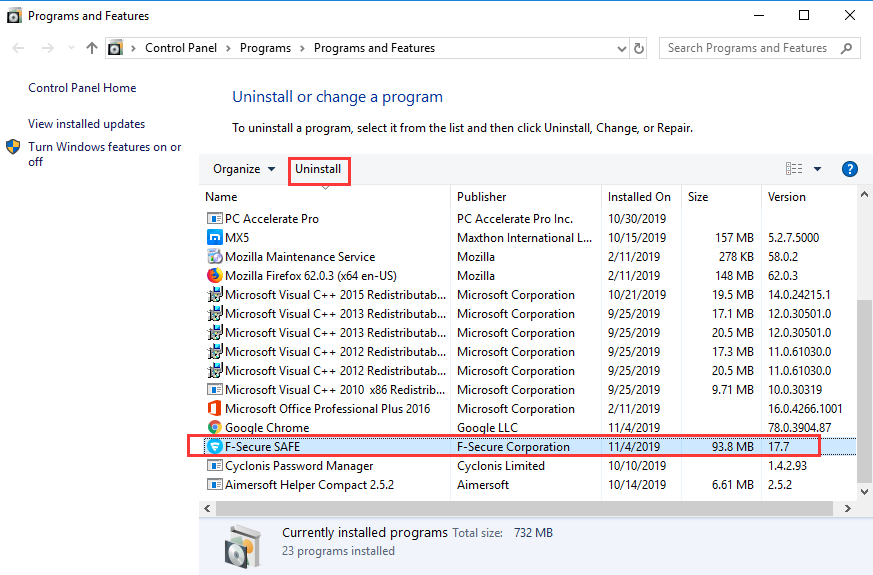Click the installed programs disc icon
Screen dimensions: 873x575
coord(243,545)
